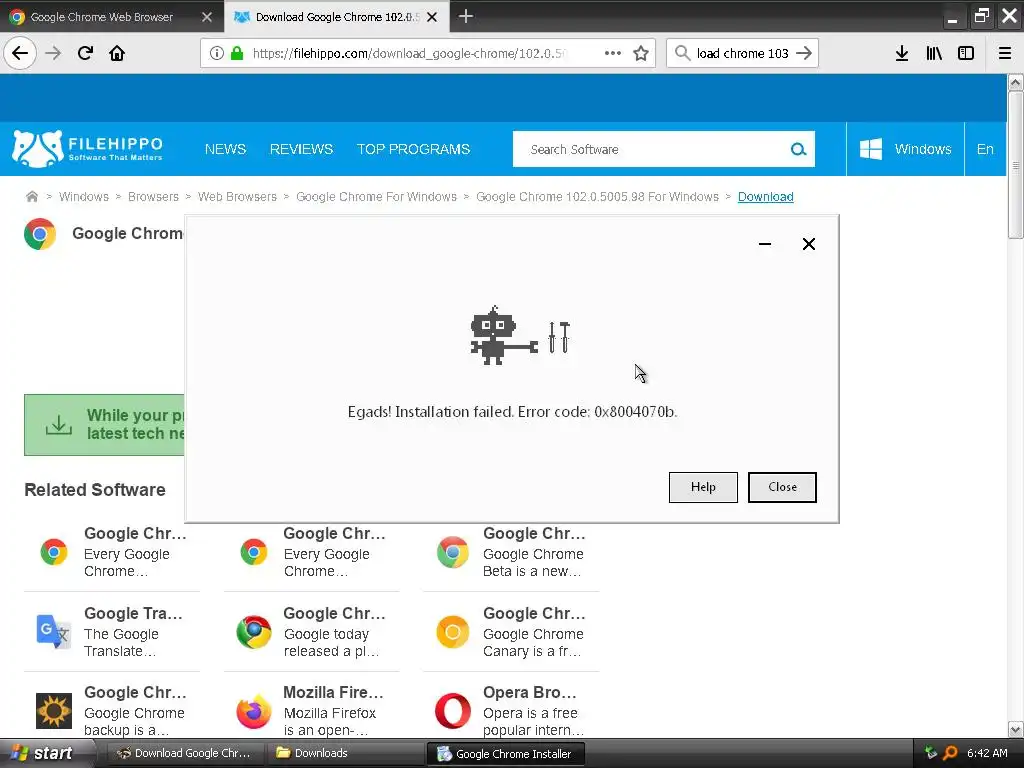Open the REVIEWS menu item
Viewport: 1024px width, 768px height.
[x=301, y=149]
